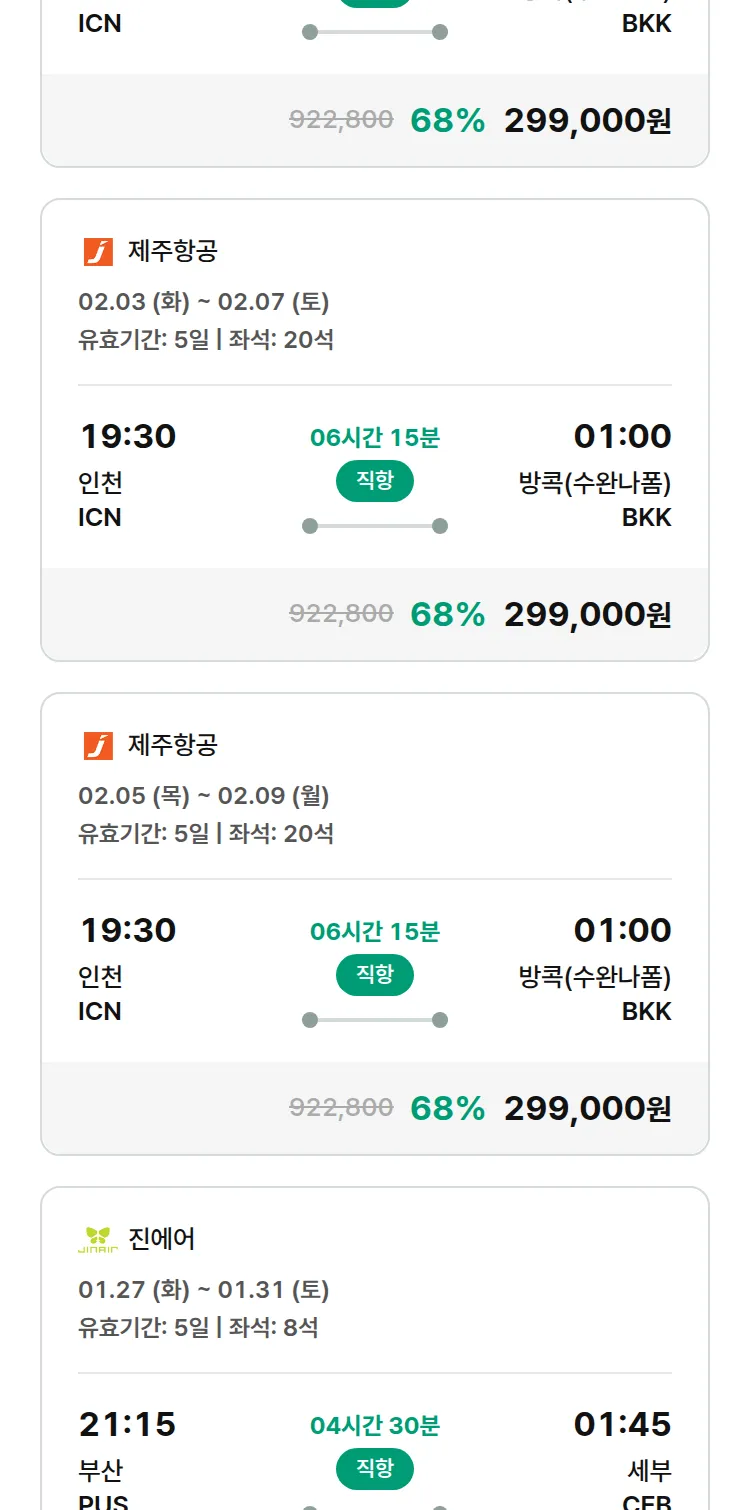The image size is (750, 1510).
Task: Tap the 직항 badge on the Jin Air flight
Action: coord(375,1469)
